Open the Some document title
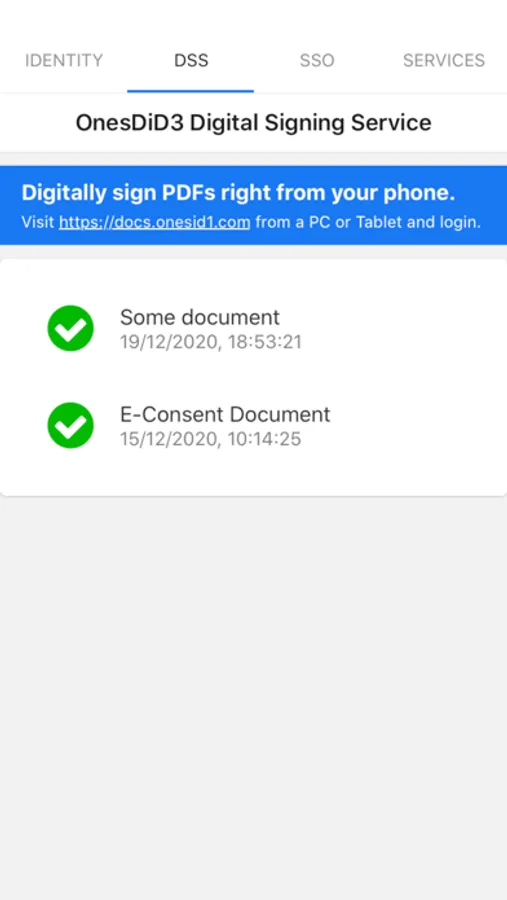The image size is (507, 900). point(200,317)
